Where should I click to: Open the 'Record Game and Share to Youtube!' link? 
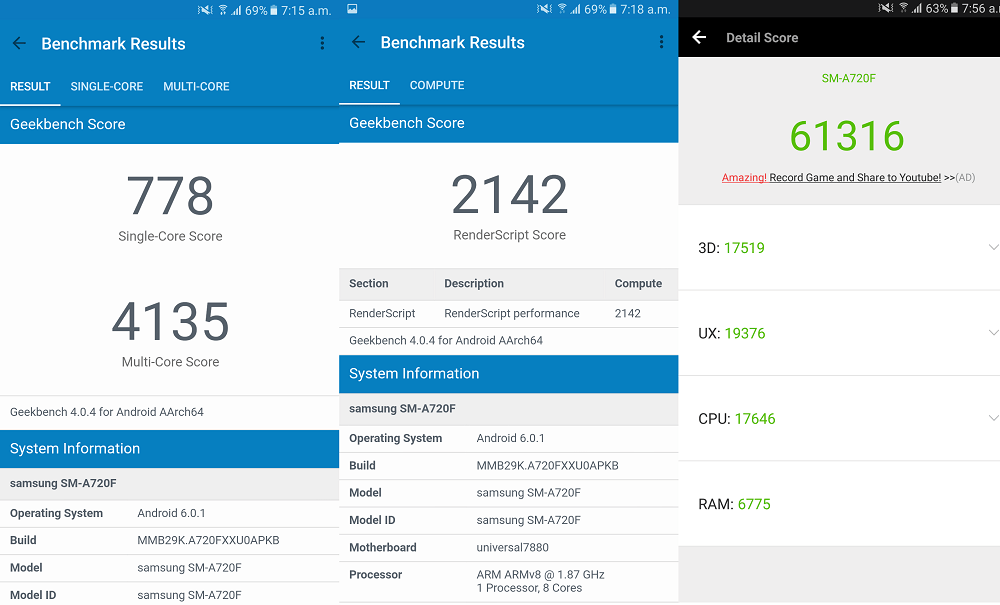point(855,178)
